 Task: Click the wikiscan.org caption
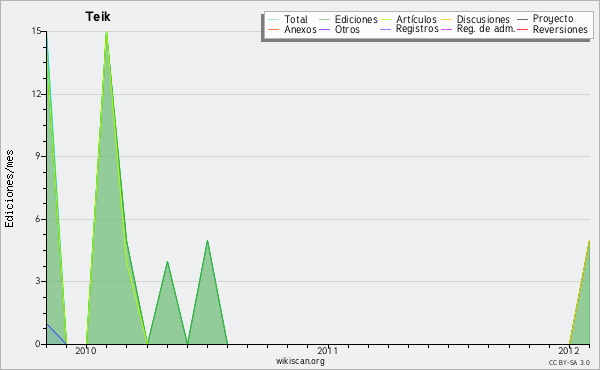(x=300, y=361)
